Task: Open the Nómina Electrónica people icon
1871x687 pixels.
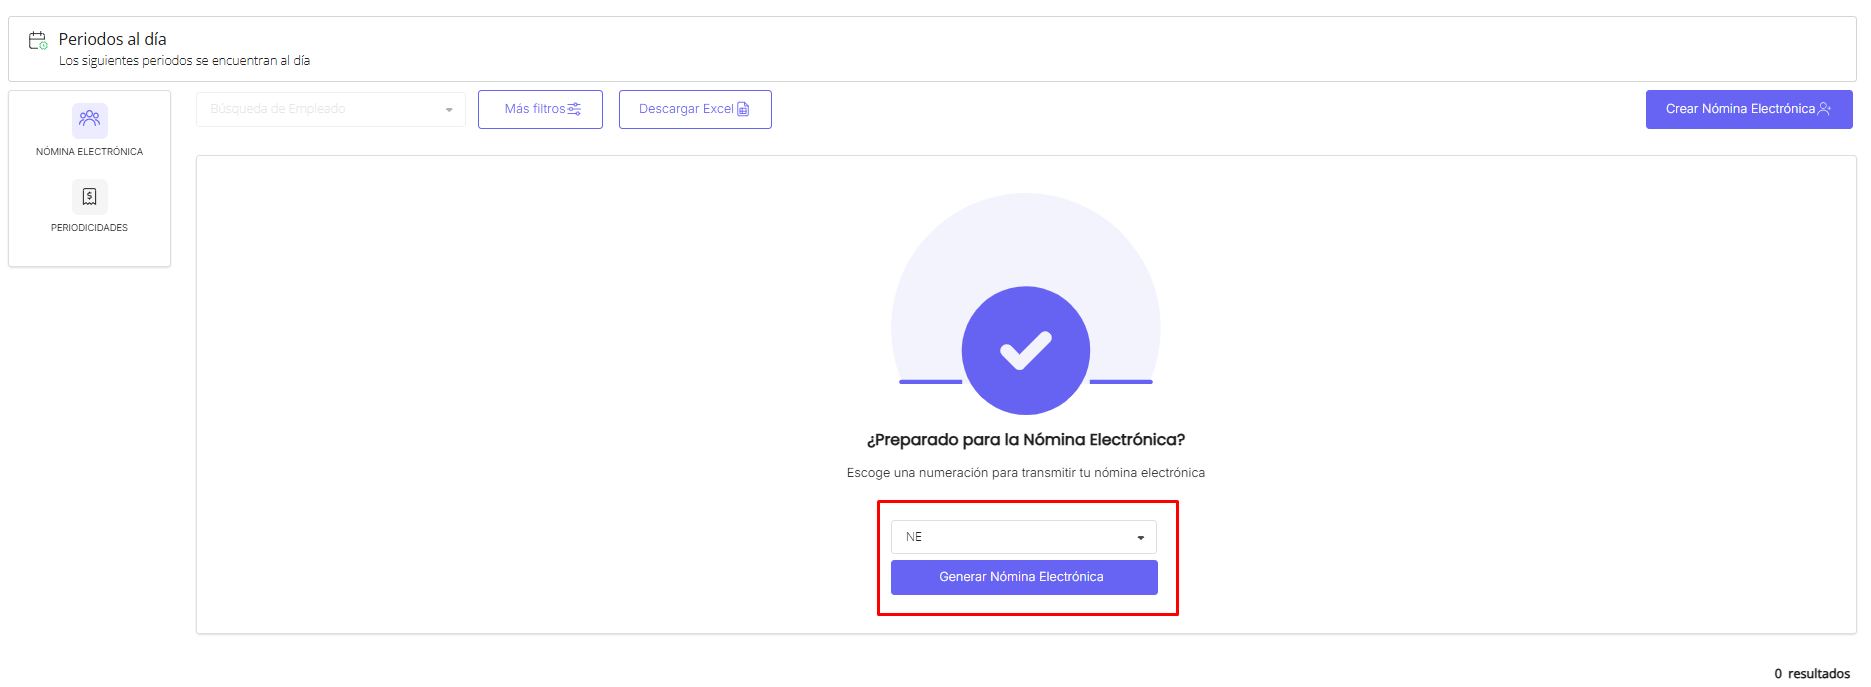Action: point(90,120)
